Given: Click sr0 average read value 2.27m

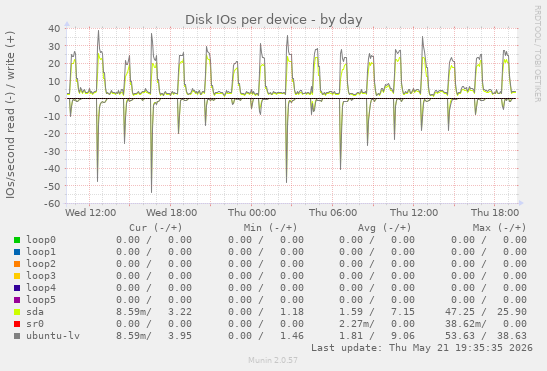Looking at the screenshot, I should tap(354, 324).
